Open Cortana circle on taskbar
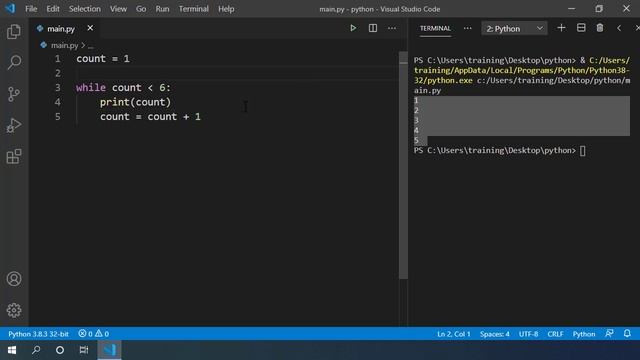The width and height of the screenshot is (640, 360). coord(60,350)
